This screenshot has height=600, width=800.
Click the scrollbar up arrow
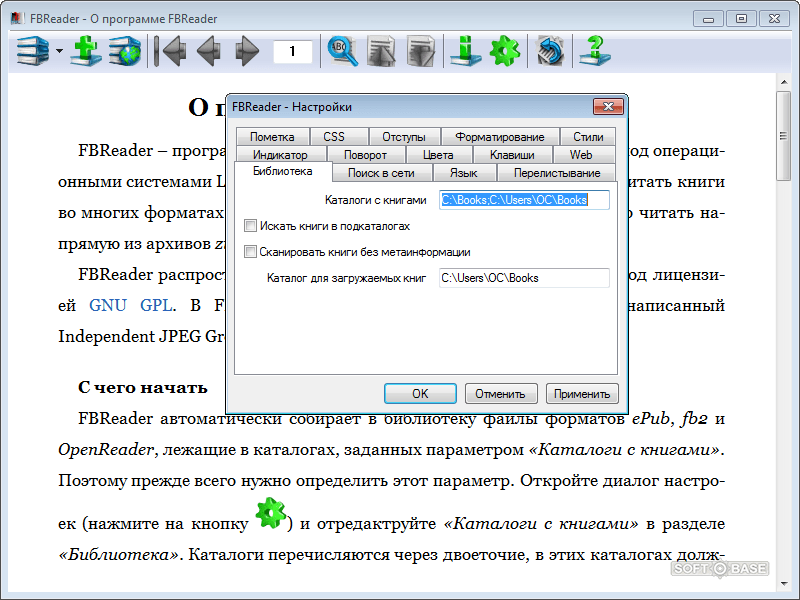(x=783, y=82)
